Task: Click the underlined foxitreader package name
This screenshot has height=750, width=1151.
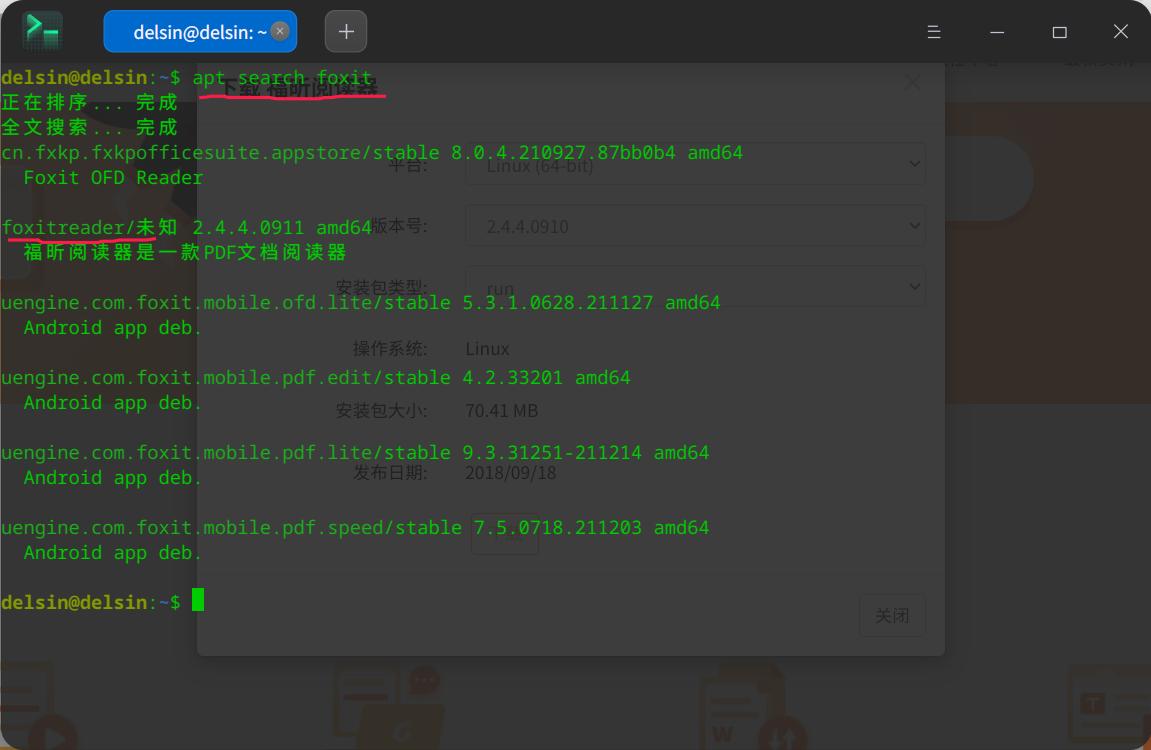Action: pos(65,227)
